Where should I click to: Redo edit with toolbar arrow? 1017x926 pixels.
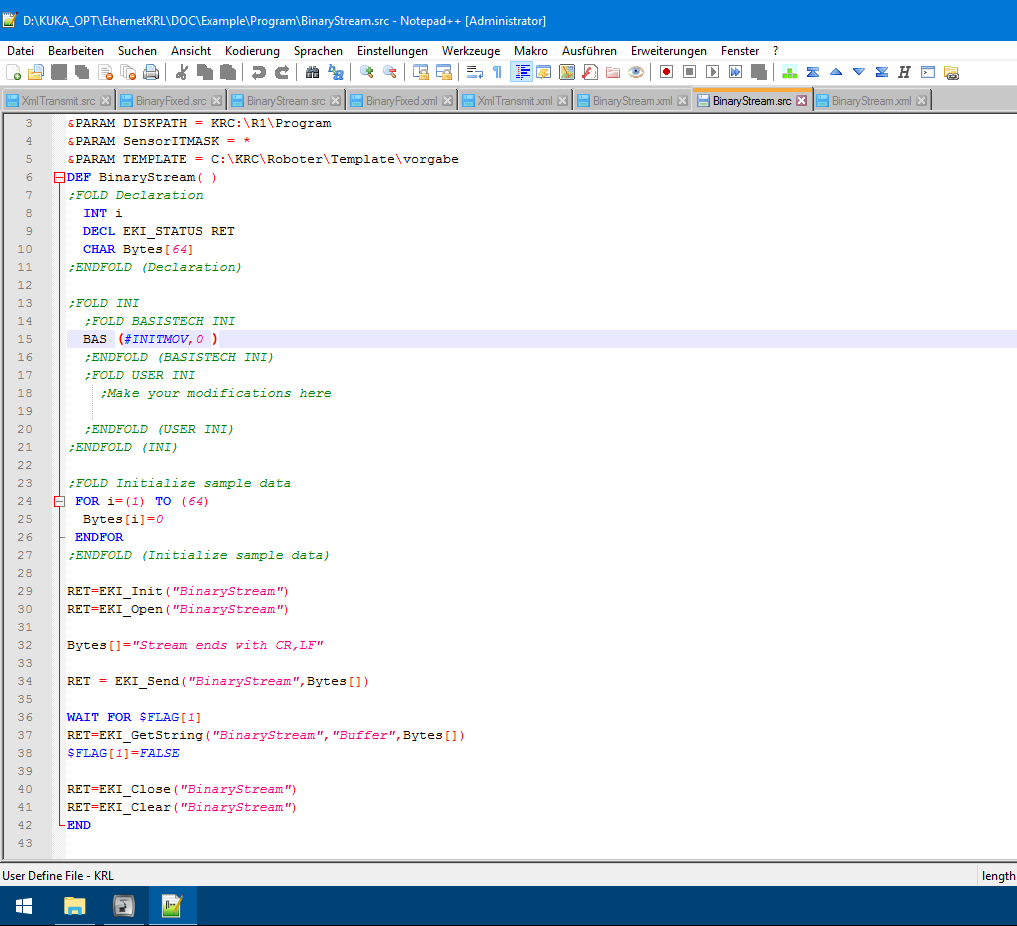[x=281, y=72]
